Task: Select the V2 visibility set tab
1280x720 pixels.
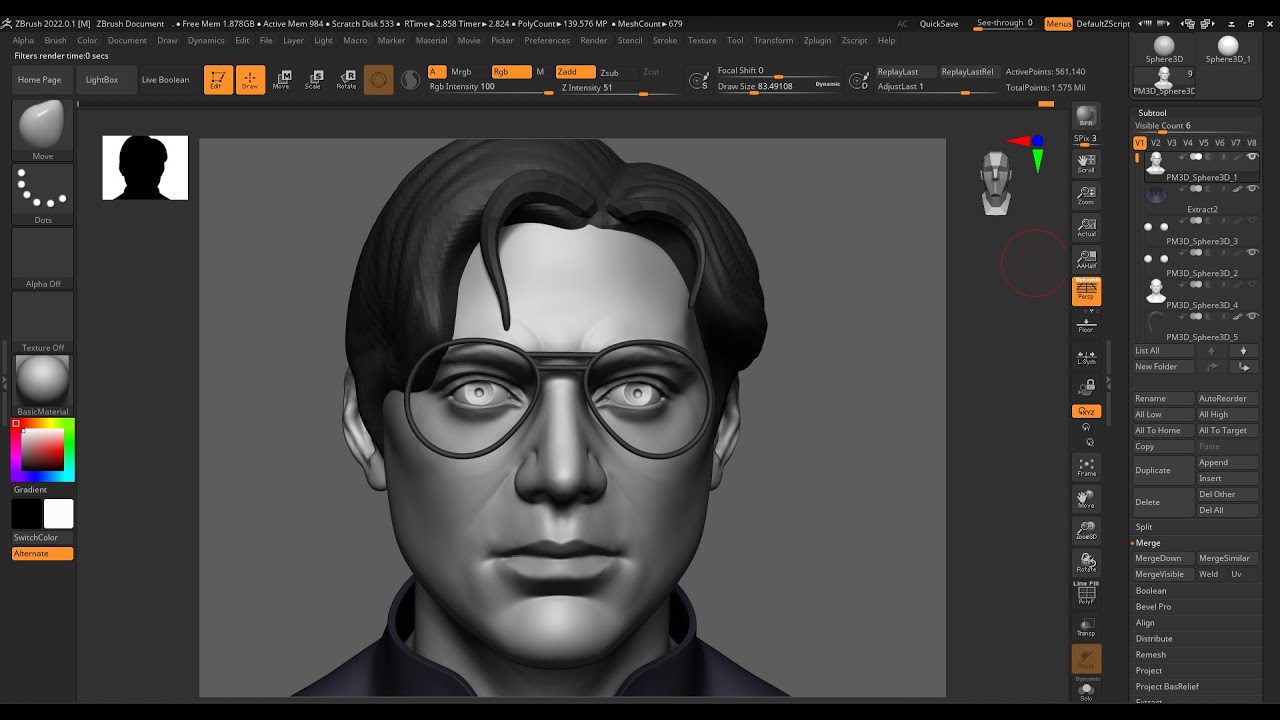Action: coord(1156,143)
